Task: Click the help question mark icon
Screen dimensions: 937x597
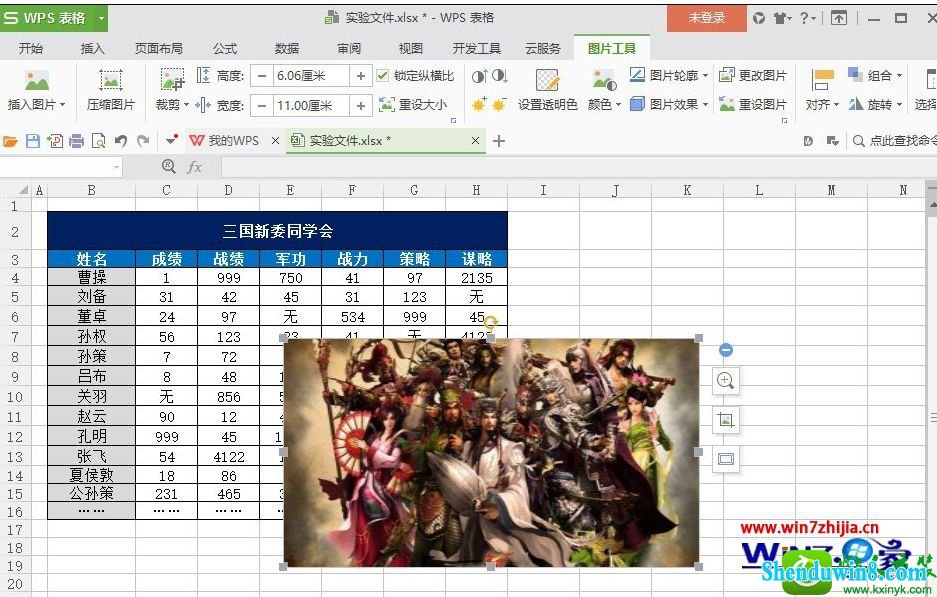Action: (x=804, y=19)
